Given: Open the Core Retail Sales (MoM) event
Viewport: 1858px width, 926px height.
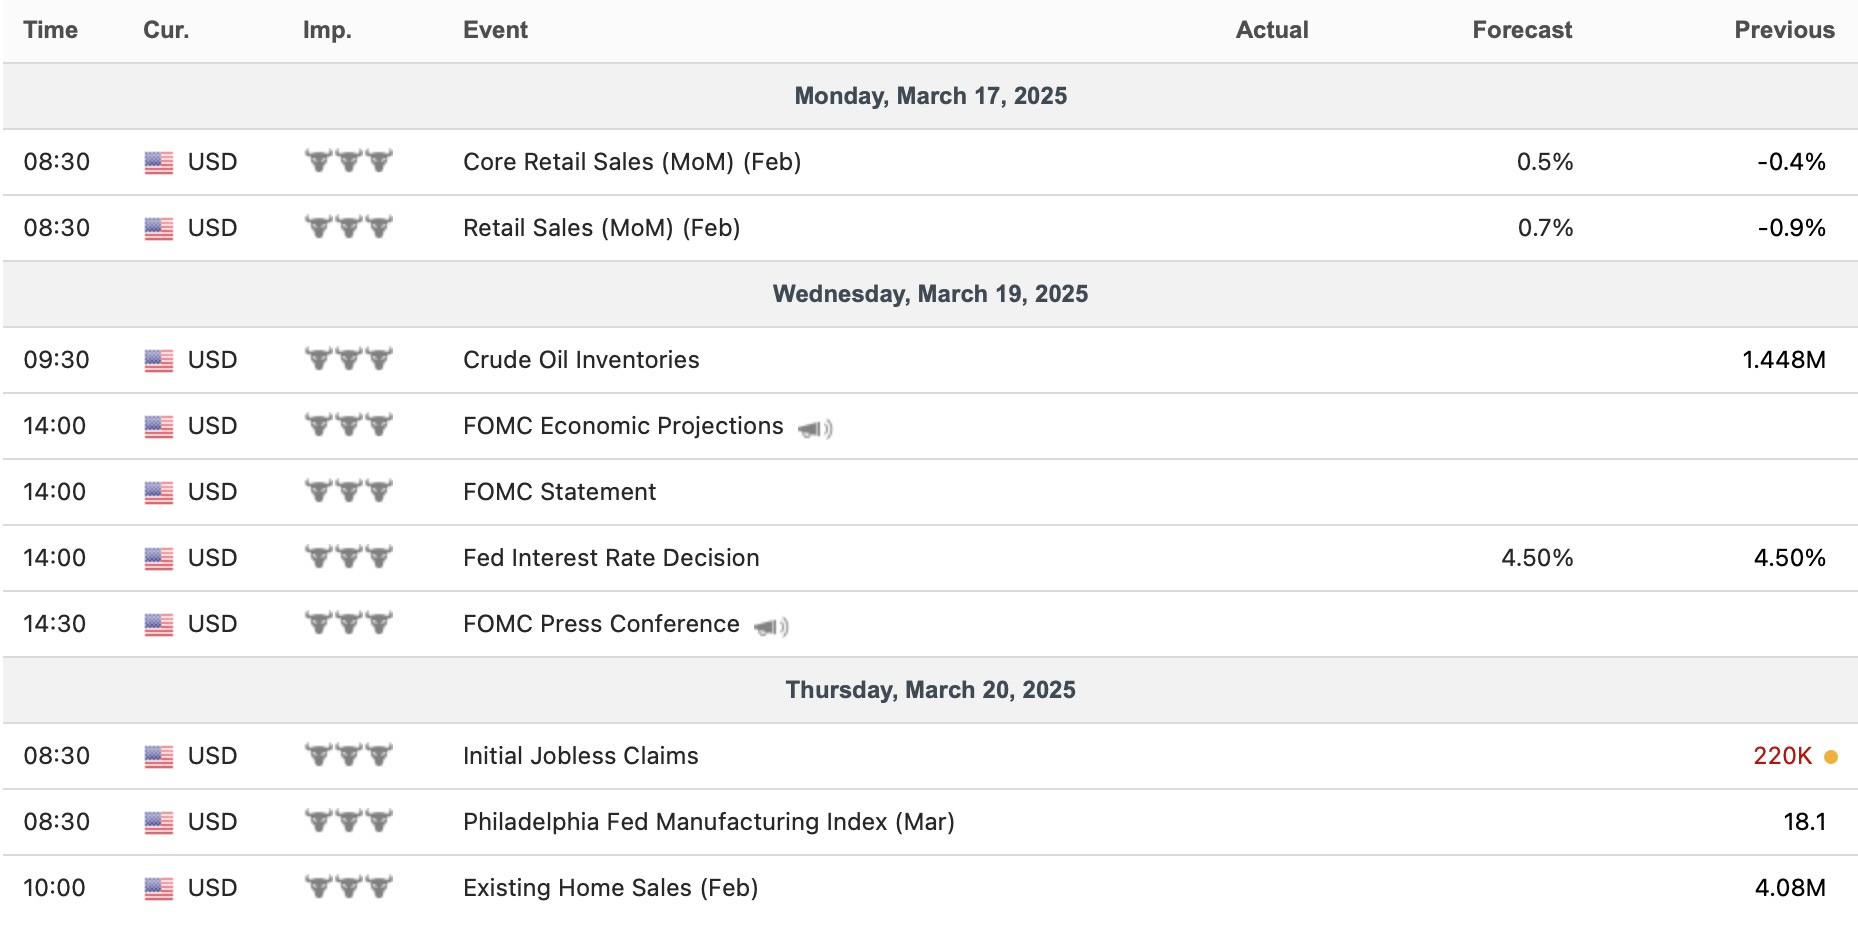Looking at the screenshot, I should 632,162.
